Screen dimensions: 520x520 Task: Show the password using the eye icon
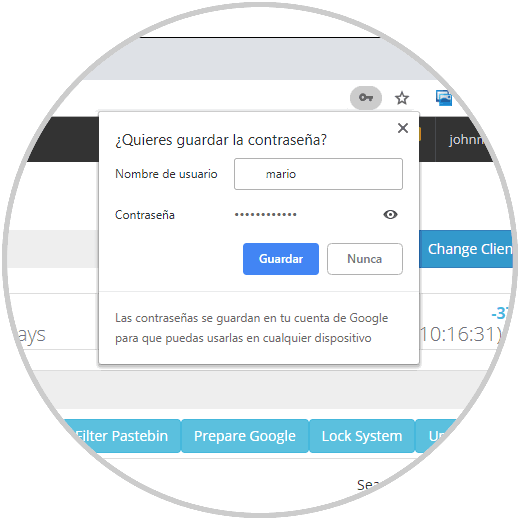pos(390,214)
